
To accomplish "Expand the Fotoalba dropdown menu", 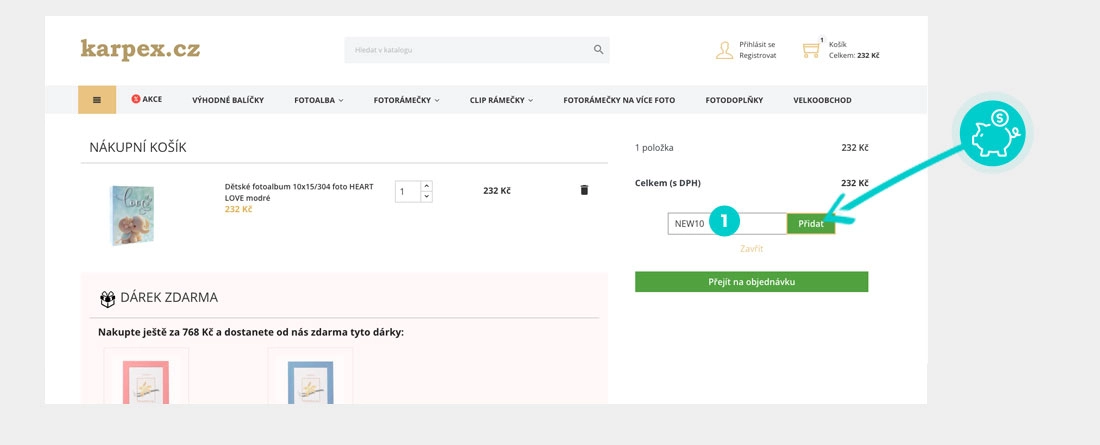I will pyautogui.click(x=318, y=100).
